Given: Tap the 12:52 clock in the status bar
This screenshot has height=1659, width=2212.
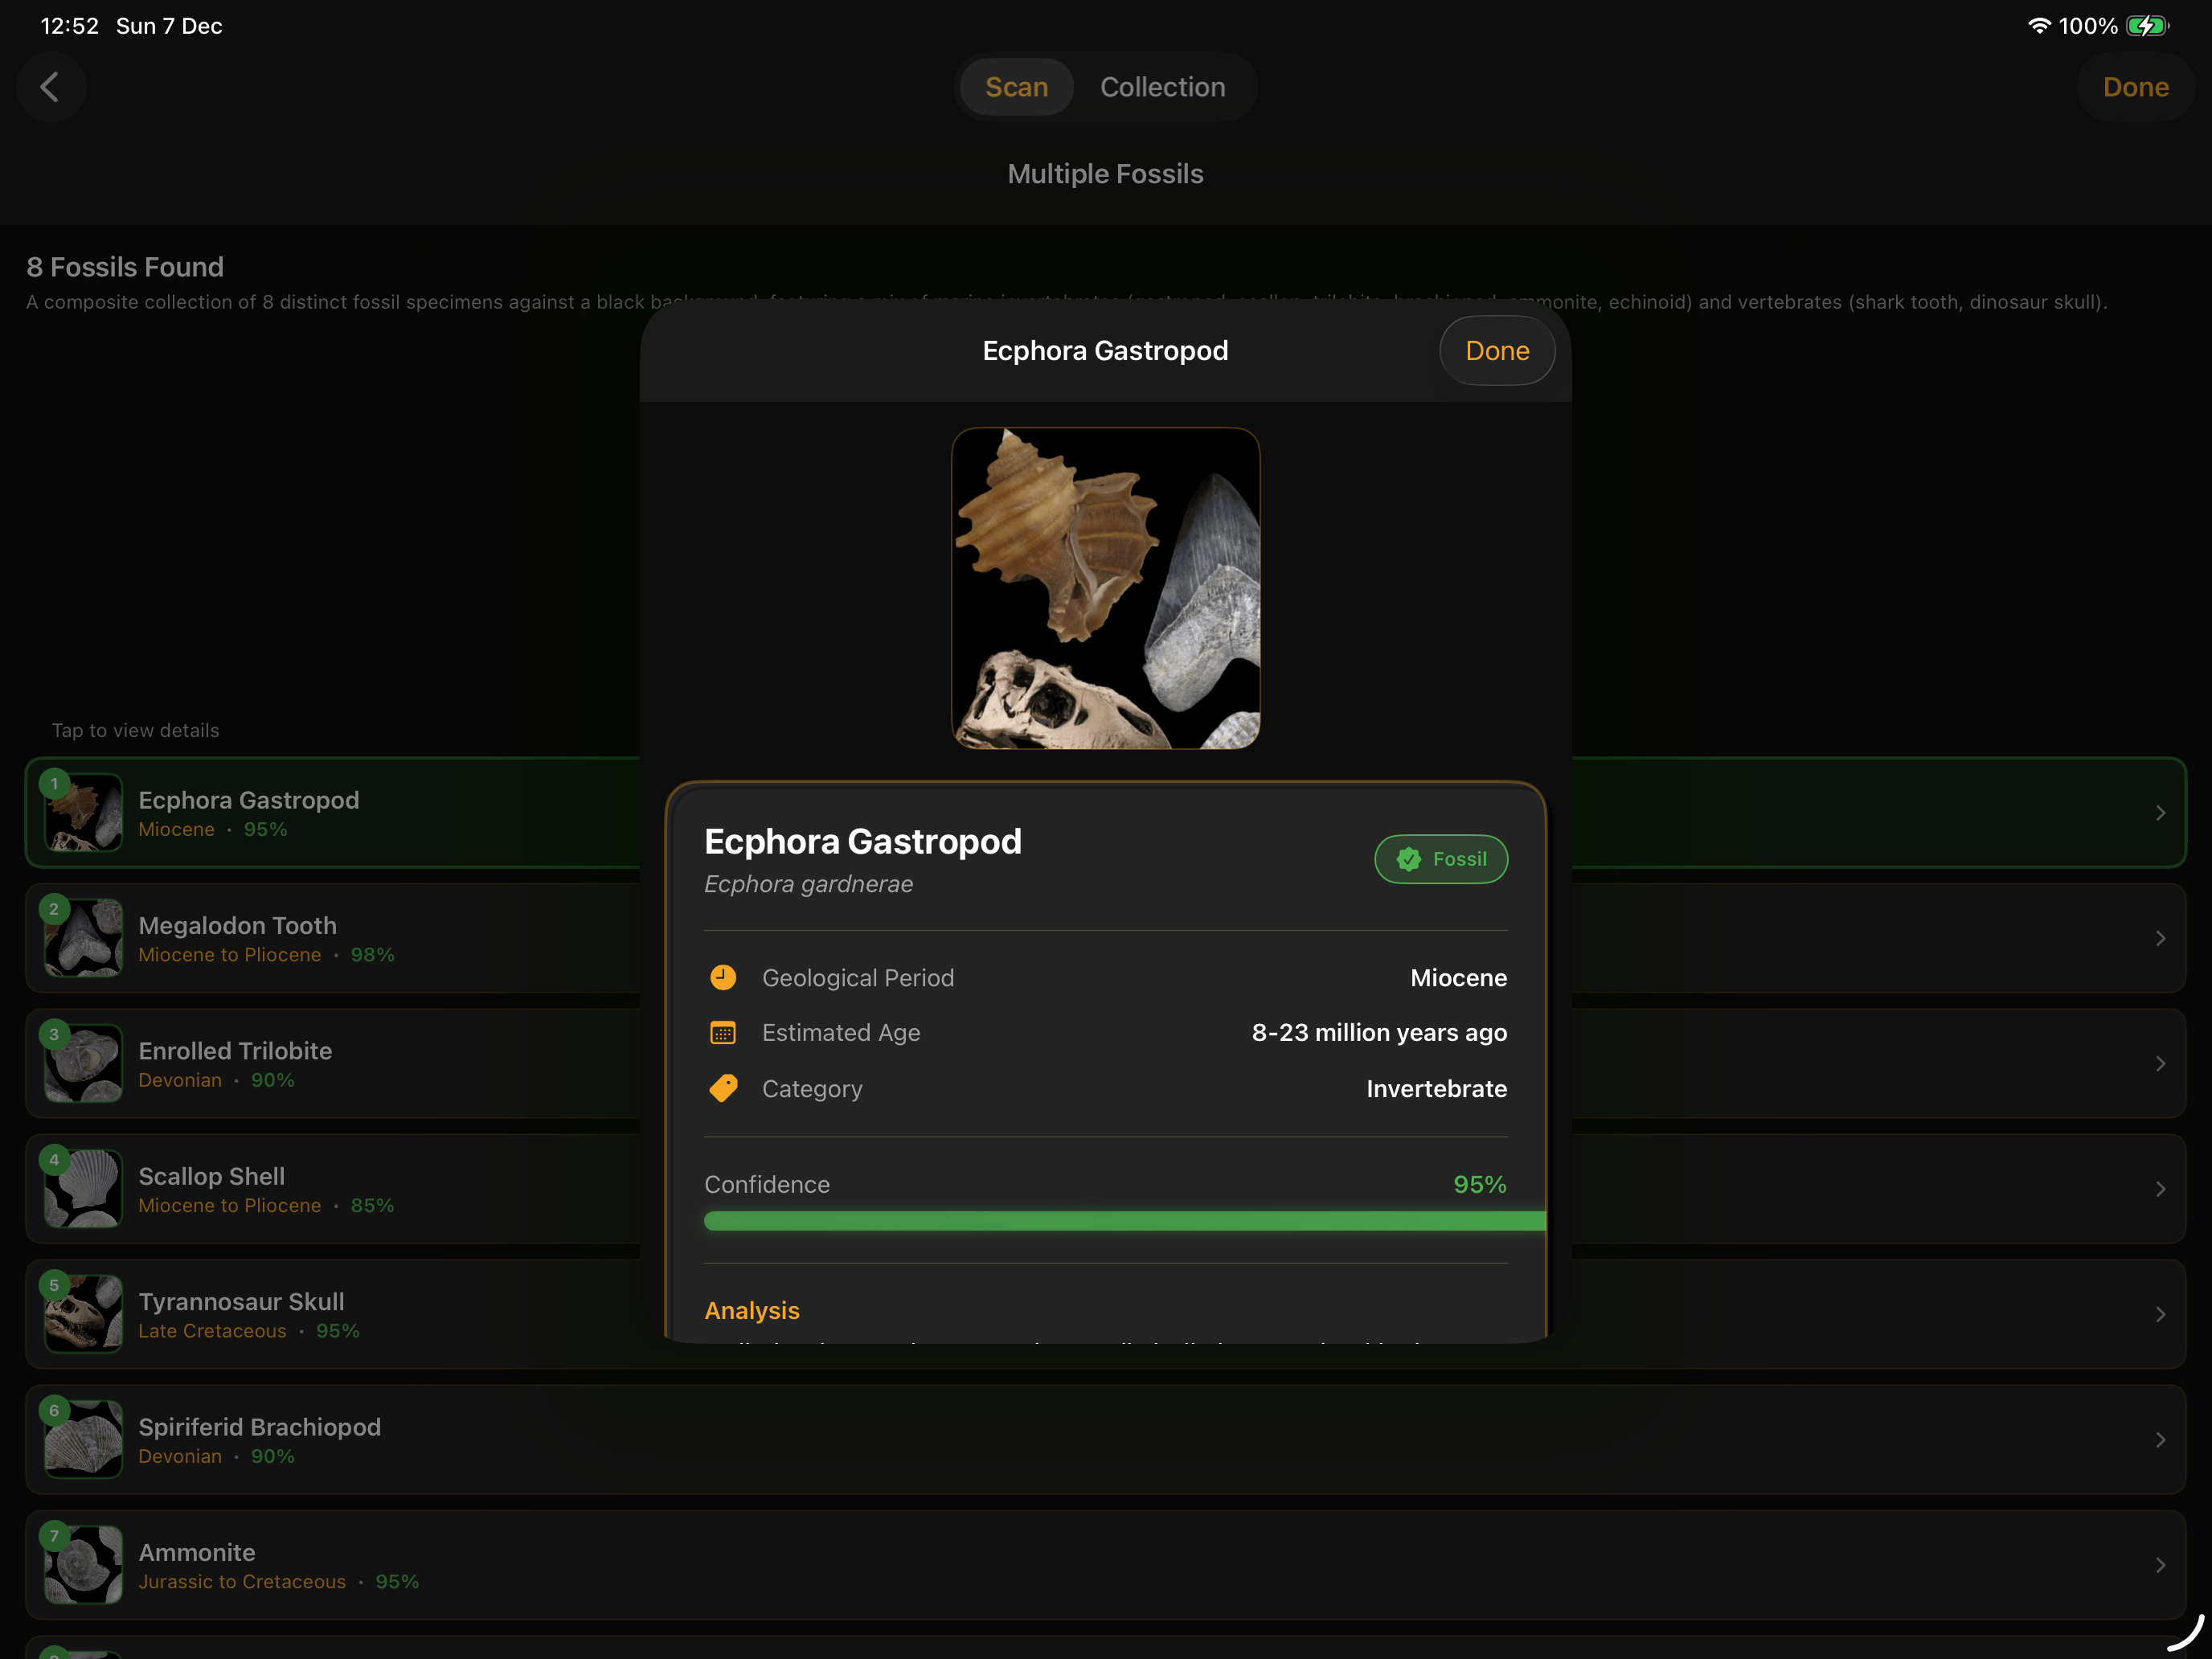Looking at the screenshot, I should click(x=69, y=26).
